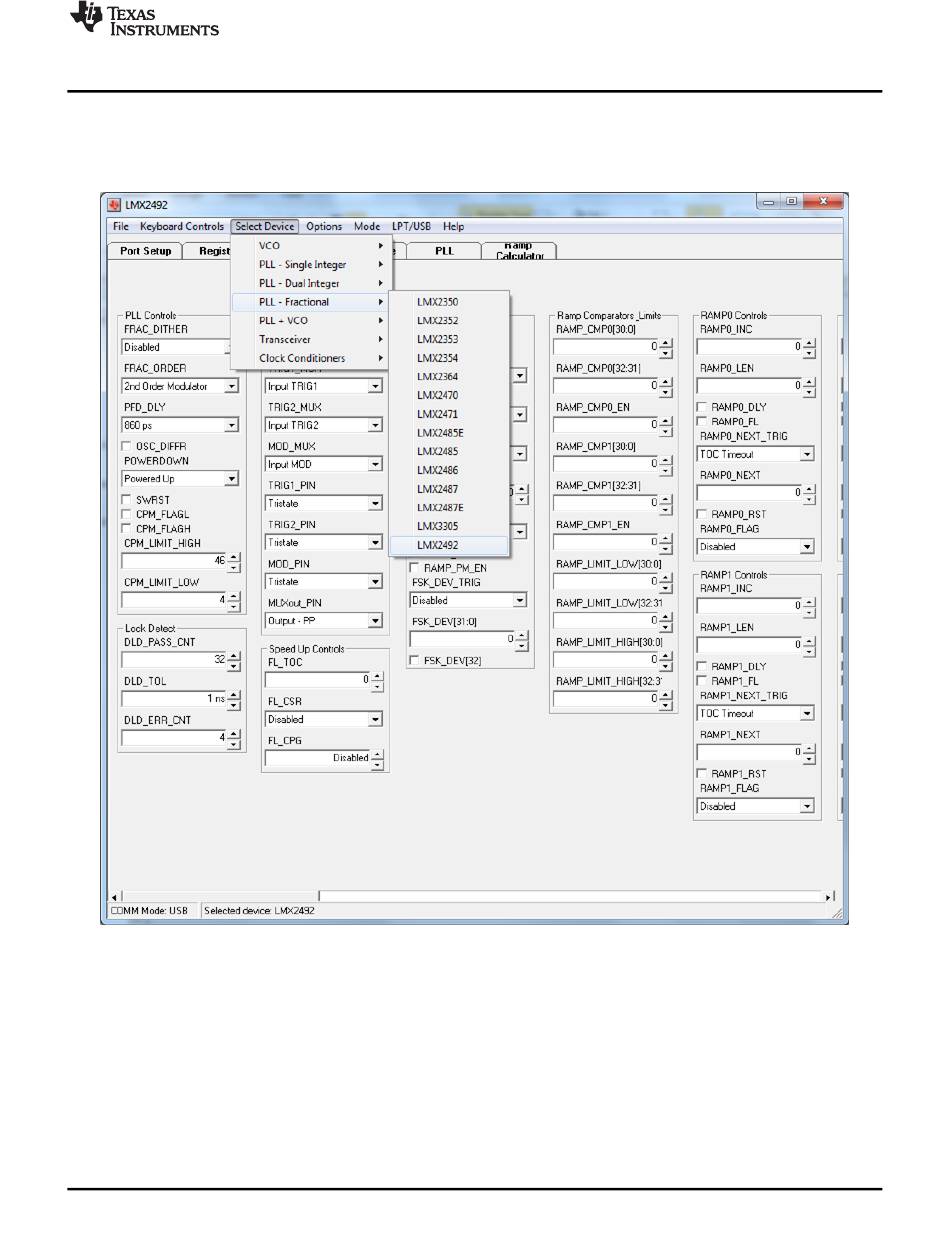Open the File menu
The height and width of the screenshot is (1241, 950).
pos(121,227)
